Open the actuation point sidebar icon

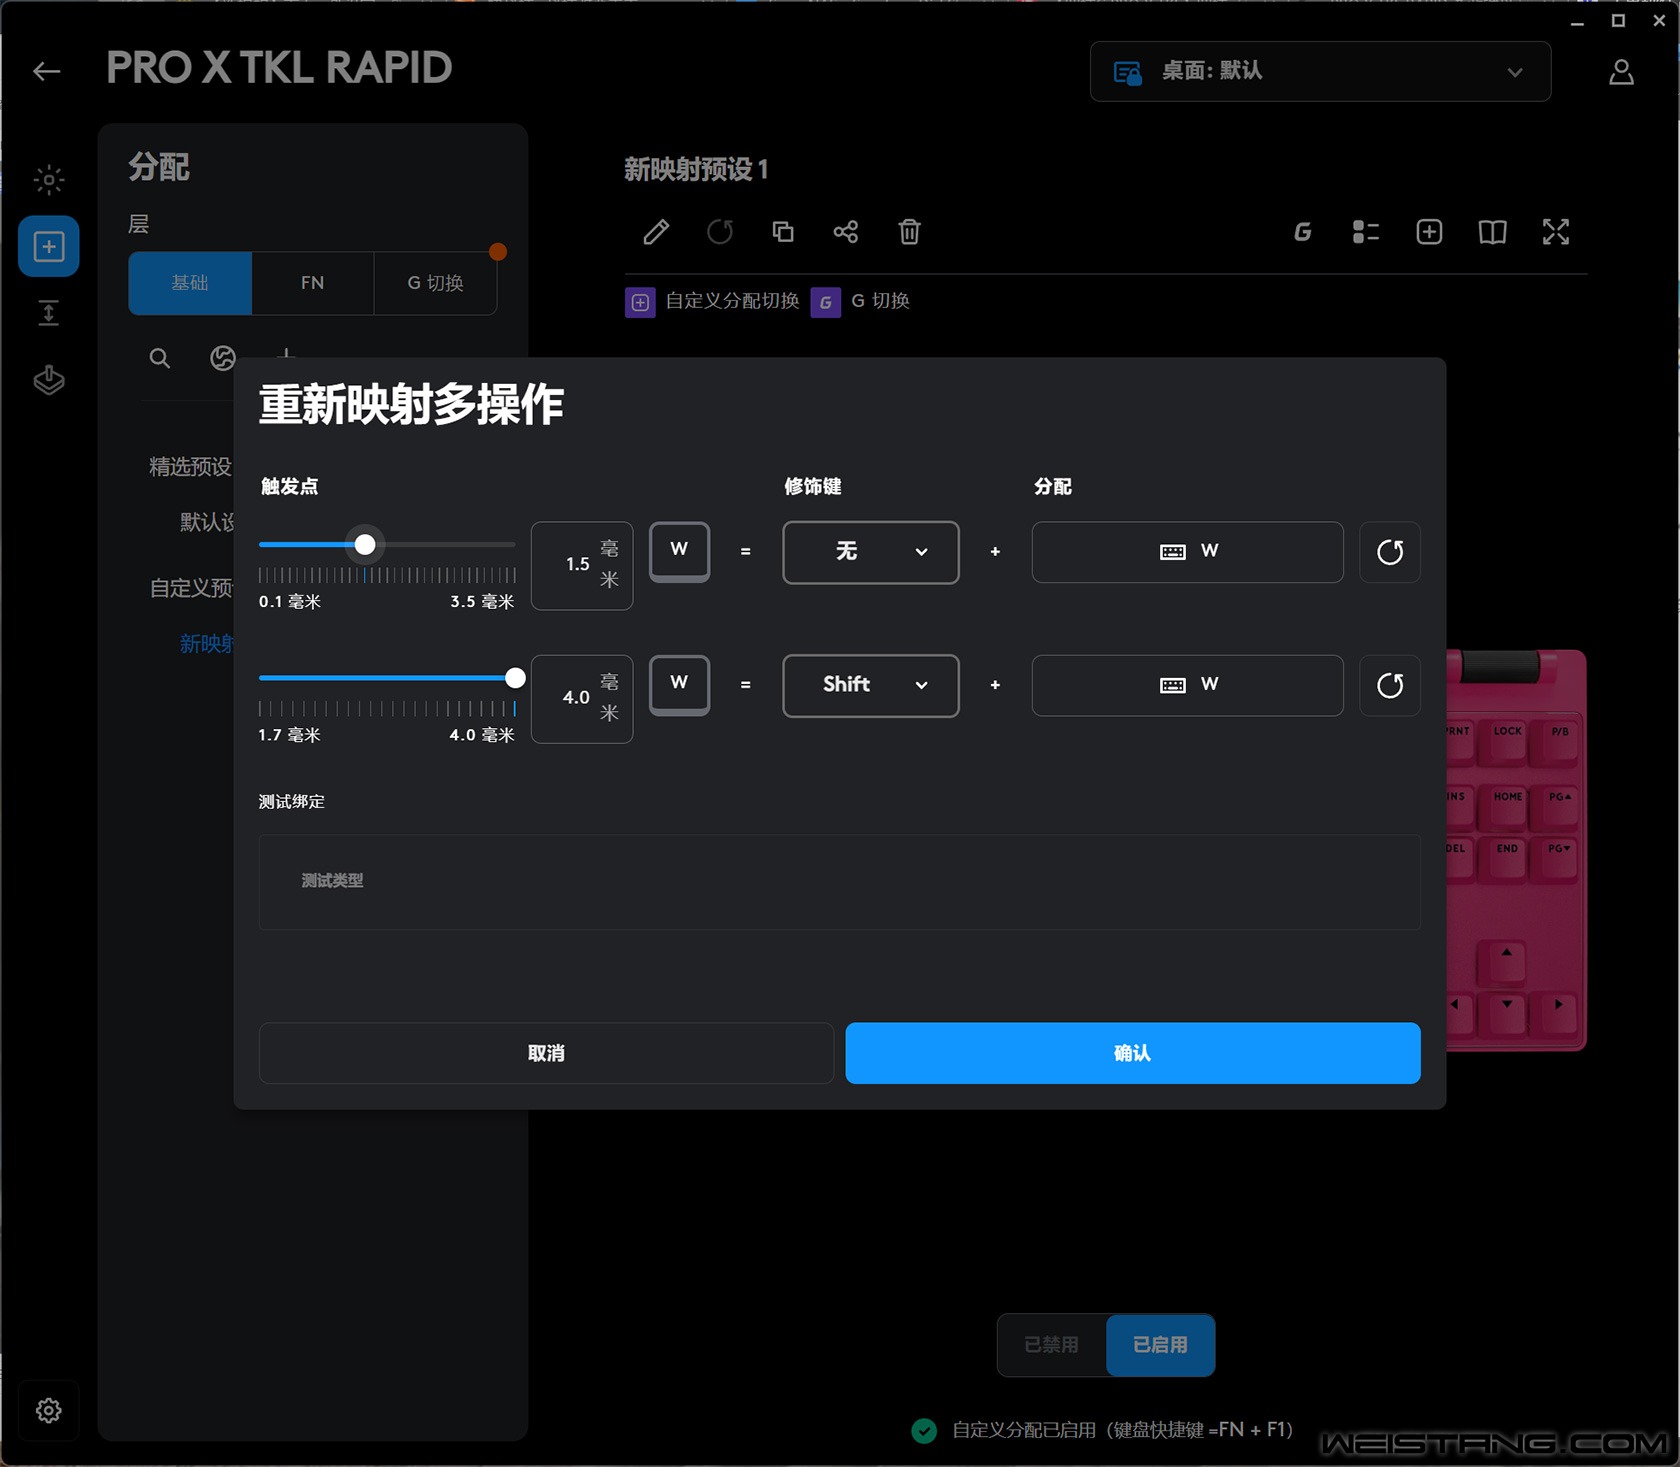(x=49, y=313)
